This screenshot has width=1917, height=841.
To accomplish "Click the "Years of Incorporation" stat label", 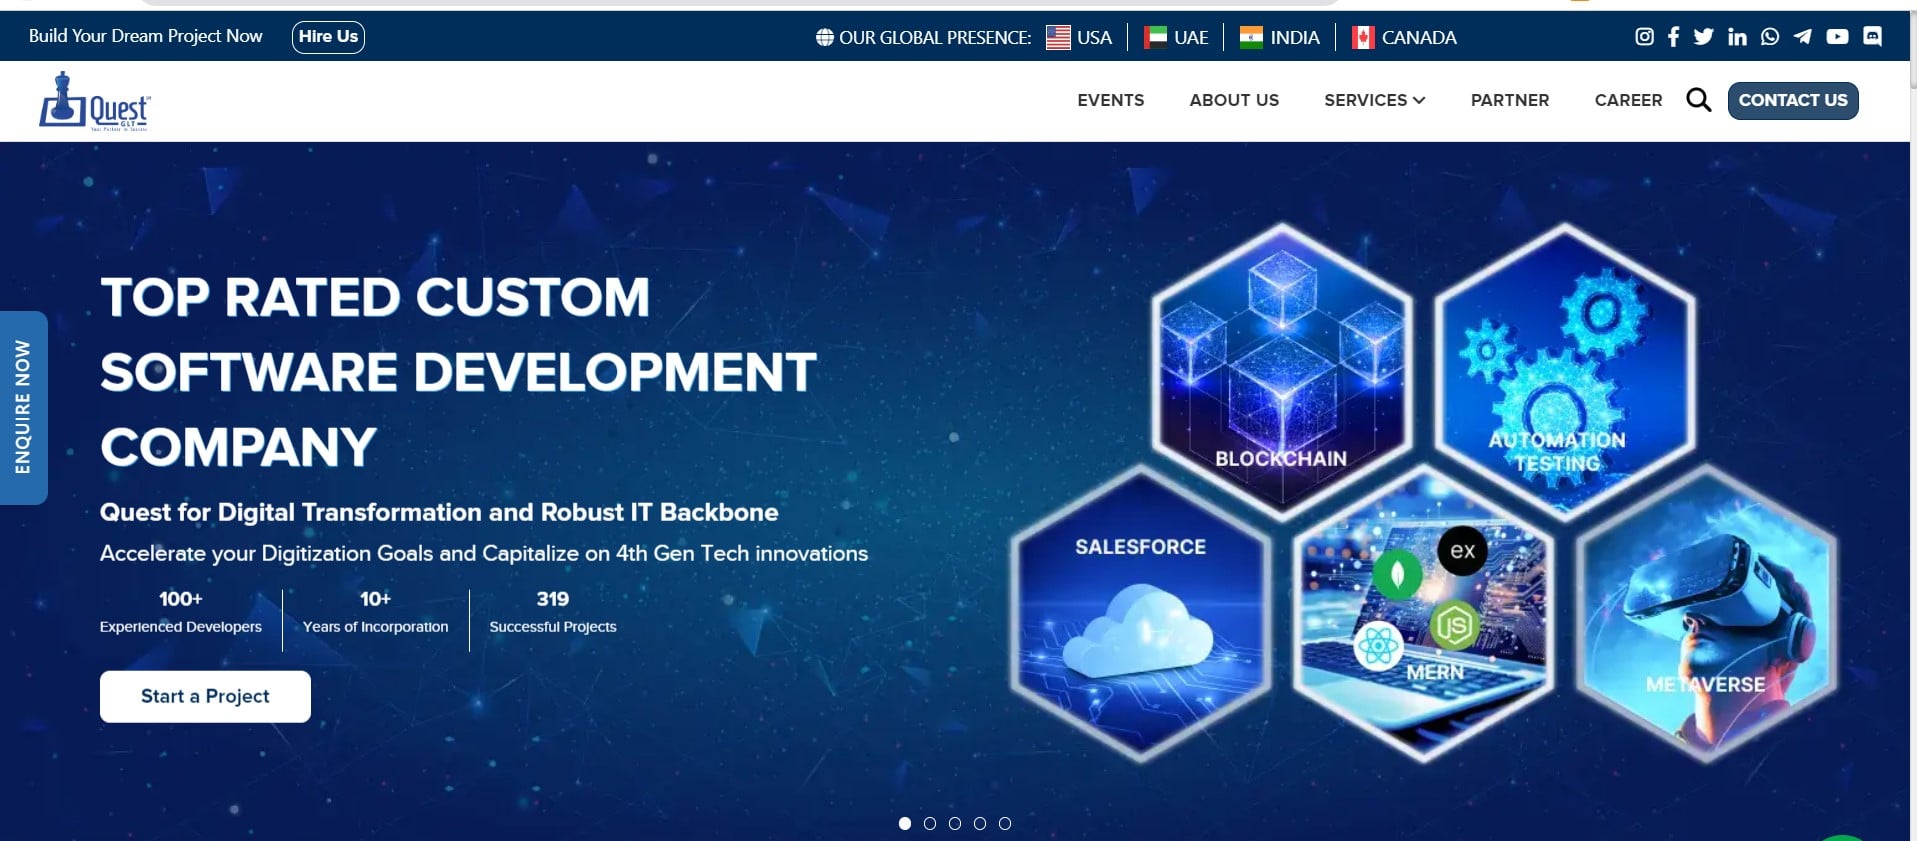I will pos(376,627).
